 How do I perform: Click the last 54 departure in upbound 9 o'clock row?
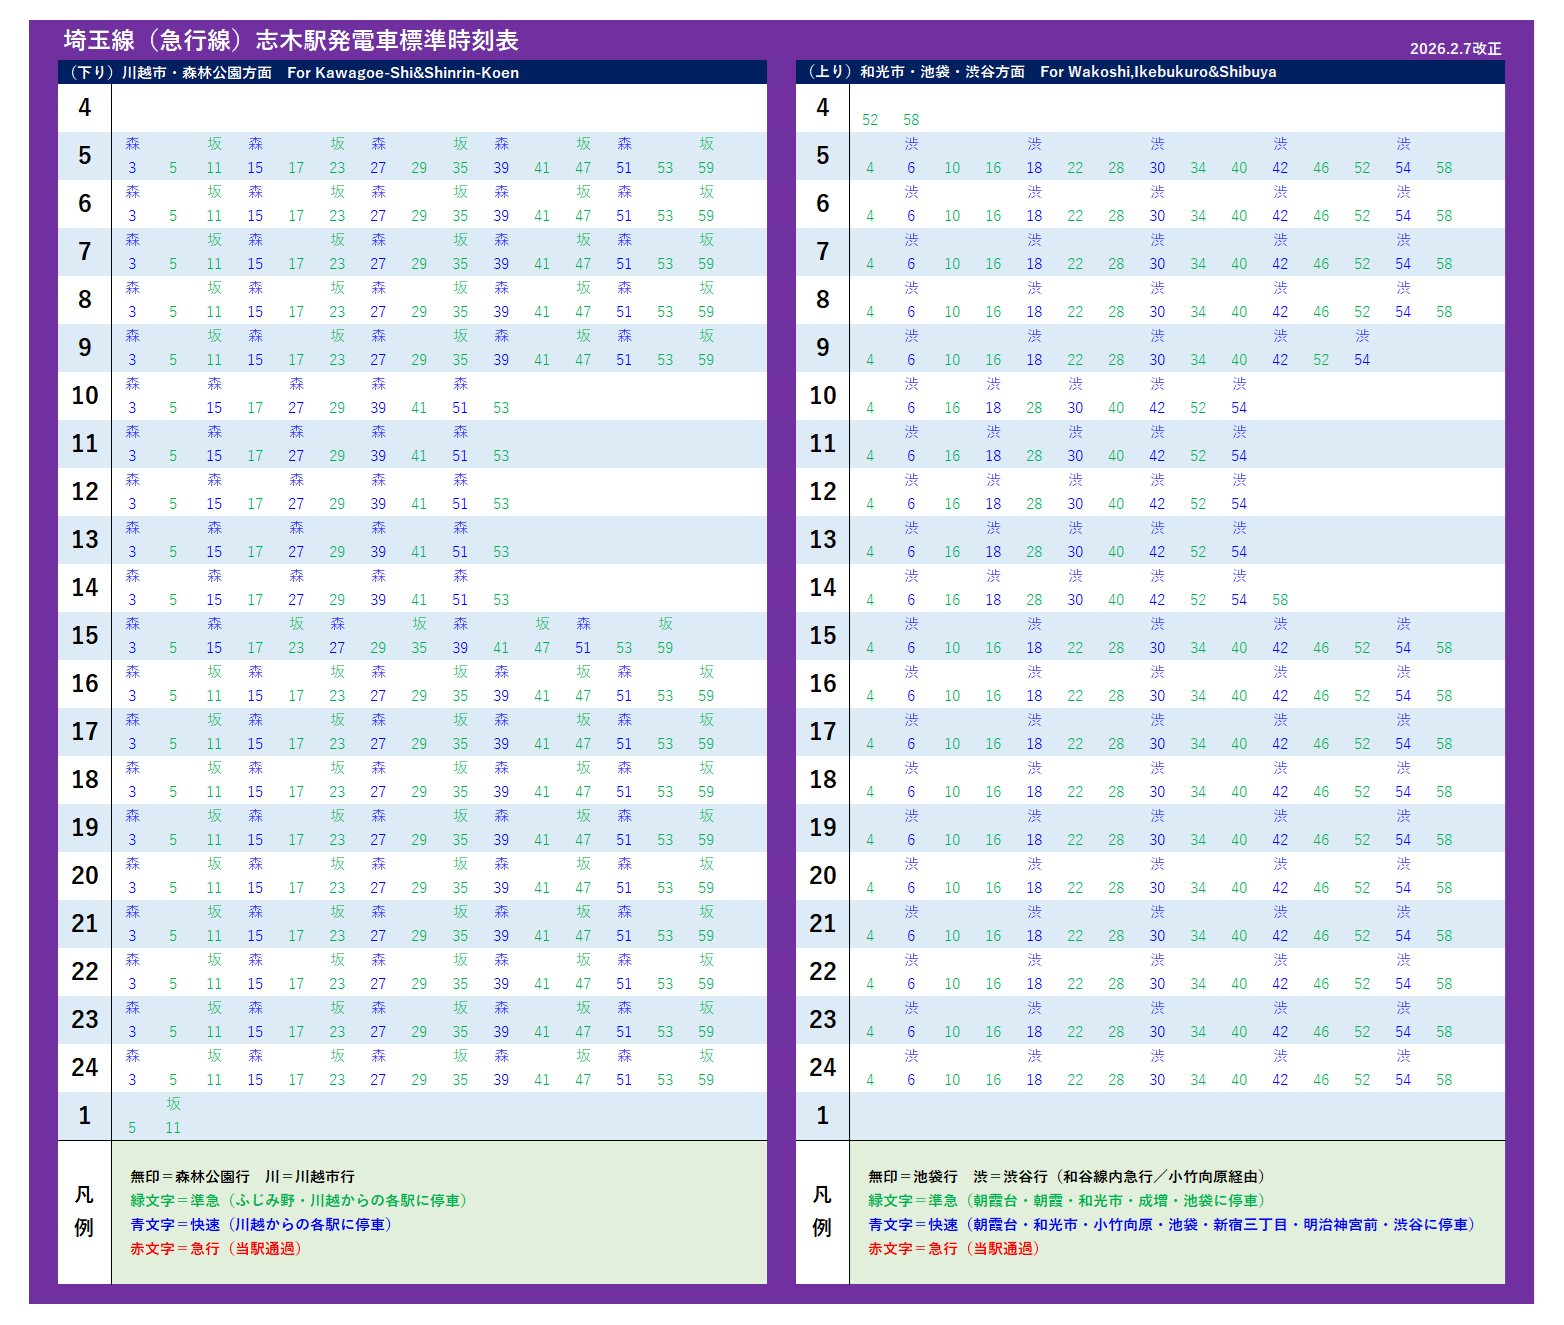(1362, 360)
